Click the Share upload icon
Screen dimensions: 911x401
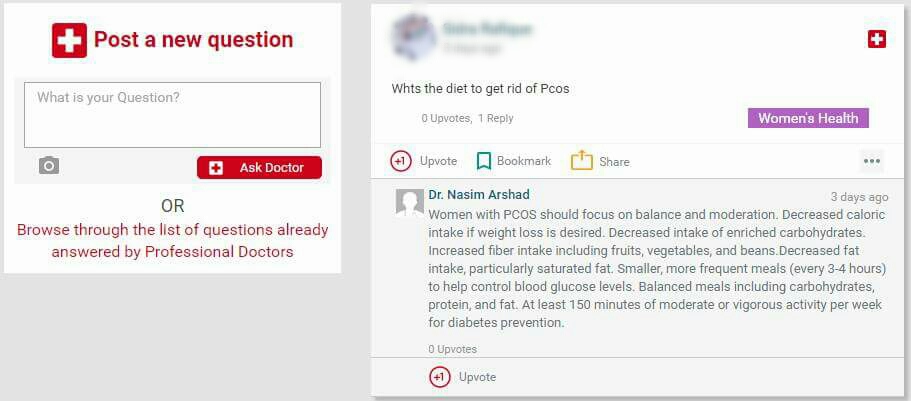click(582, 160)
